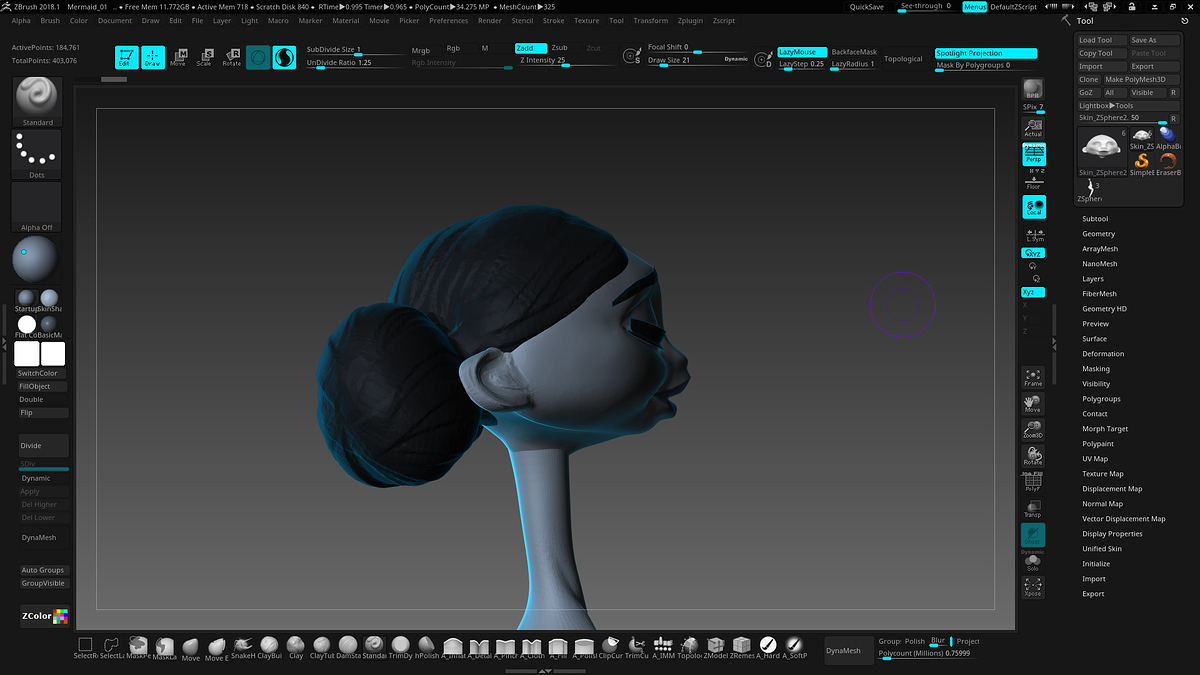The width and height of the screenshot is (1200, 675).
Task: Click the Auto Groups button
Action: pyautogui.click(x=44, y=570)
